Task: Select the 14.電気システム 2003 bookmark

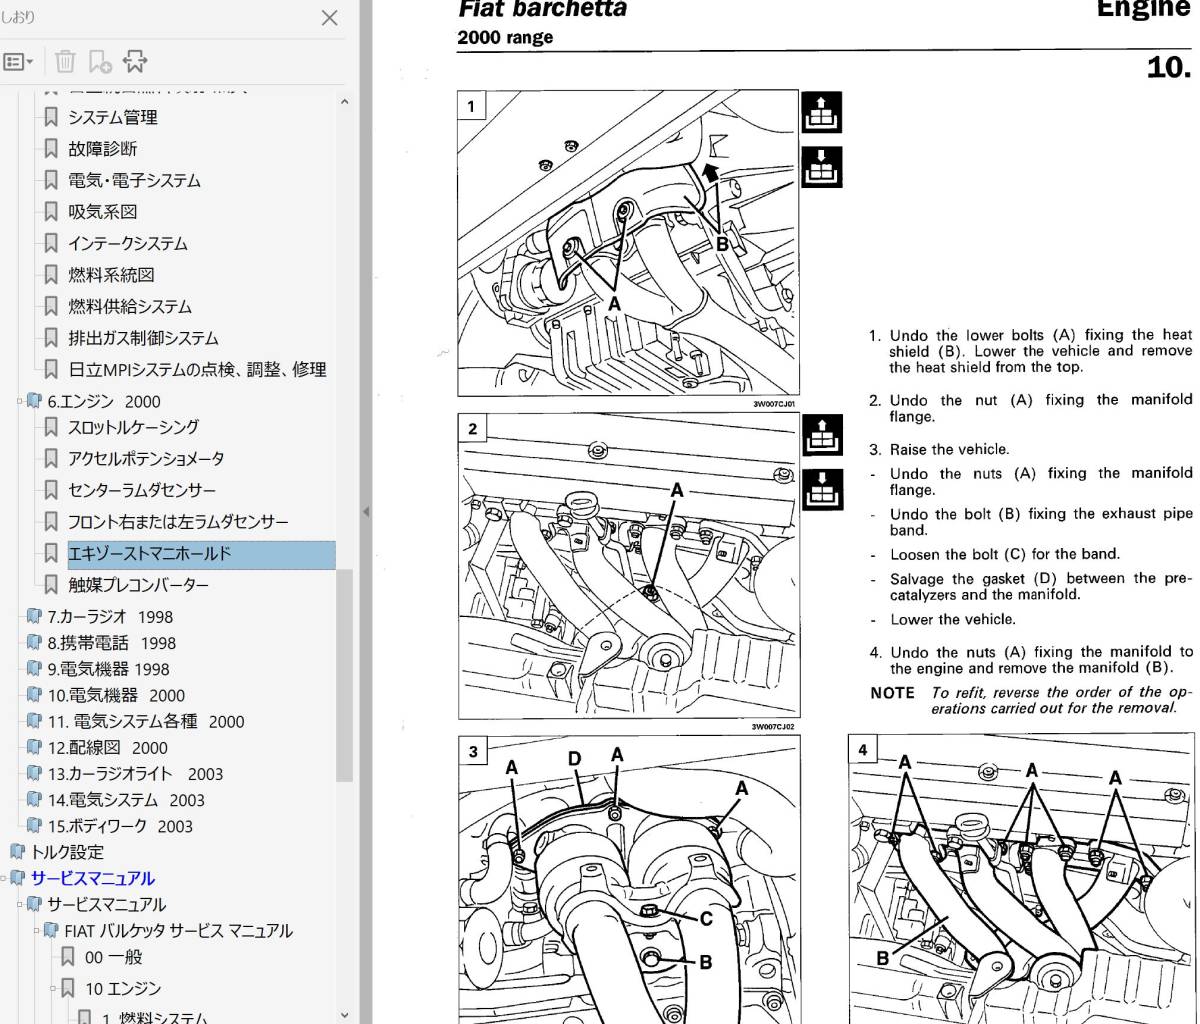Action: (126, 800)
